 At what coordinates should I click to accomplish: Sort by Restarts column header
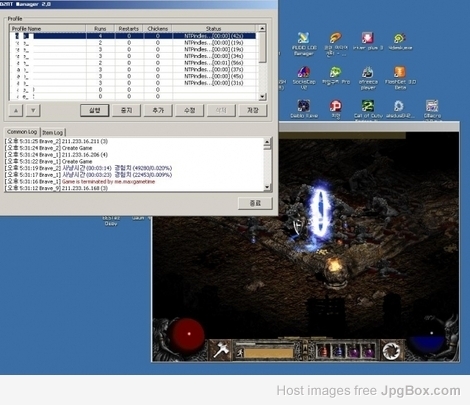pyautogui.click(x=129, y=29)
